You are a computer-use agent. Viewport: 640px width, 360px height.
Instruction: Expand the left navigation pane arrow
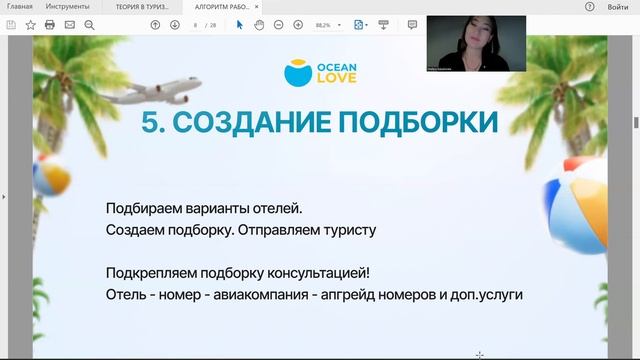(x=4, y=197)
